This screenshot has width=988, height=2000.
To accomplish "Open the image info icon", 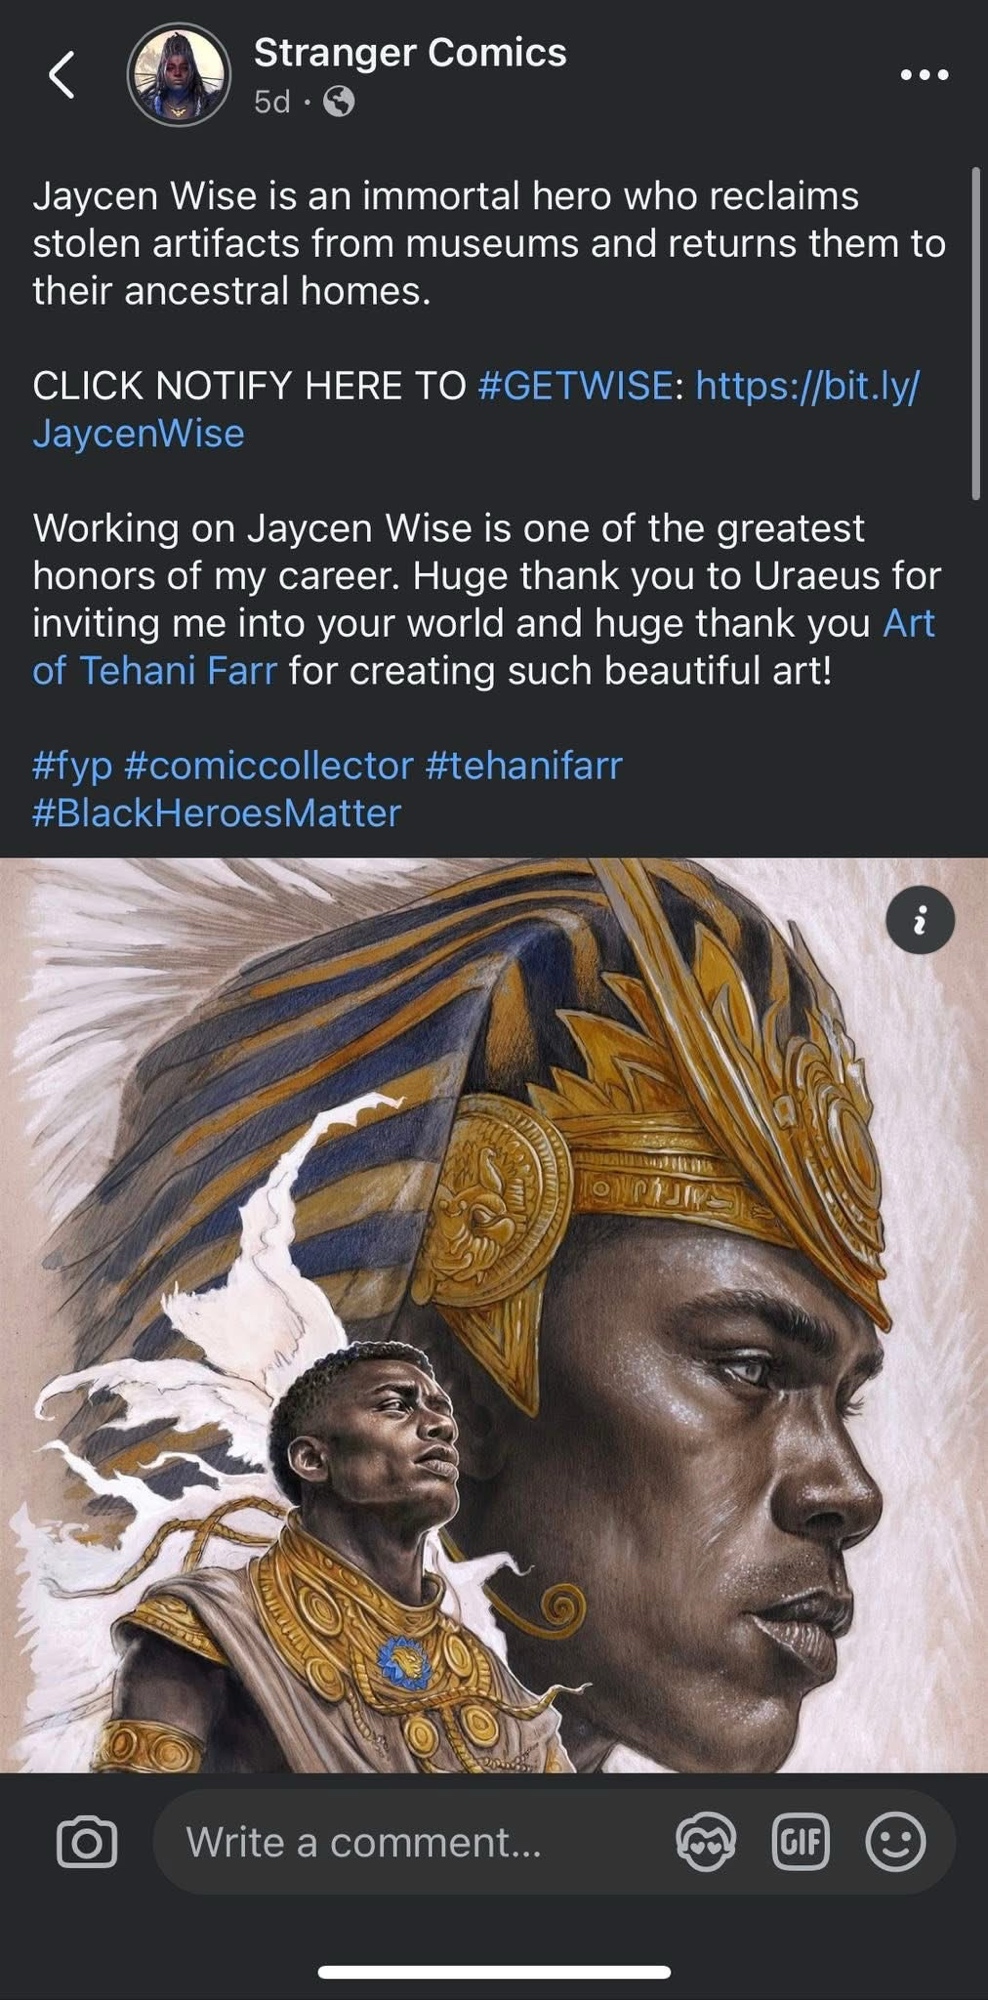I will pos(920,920).
